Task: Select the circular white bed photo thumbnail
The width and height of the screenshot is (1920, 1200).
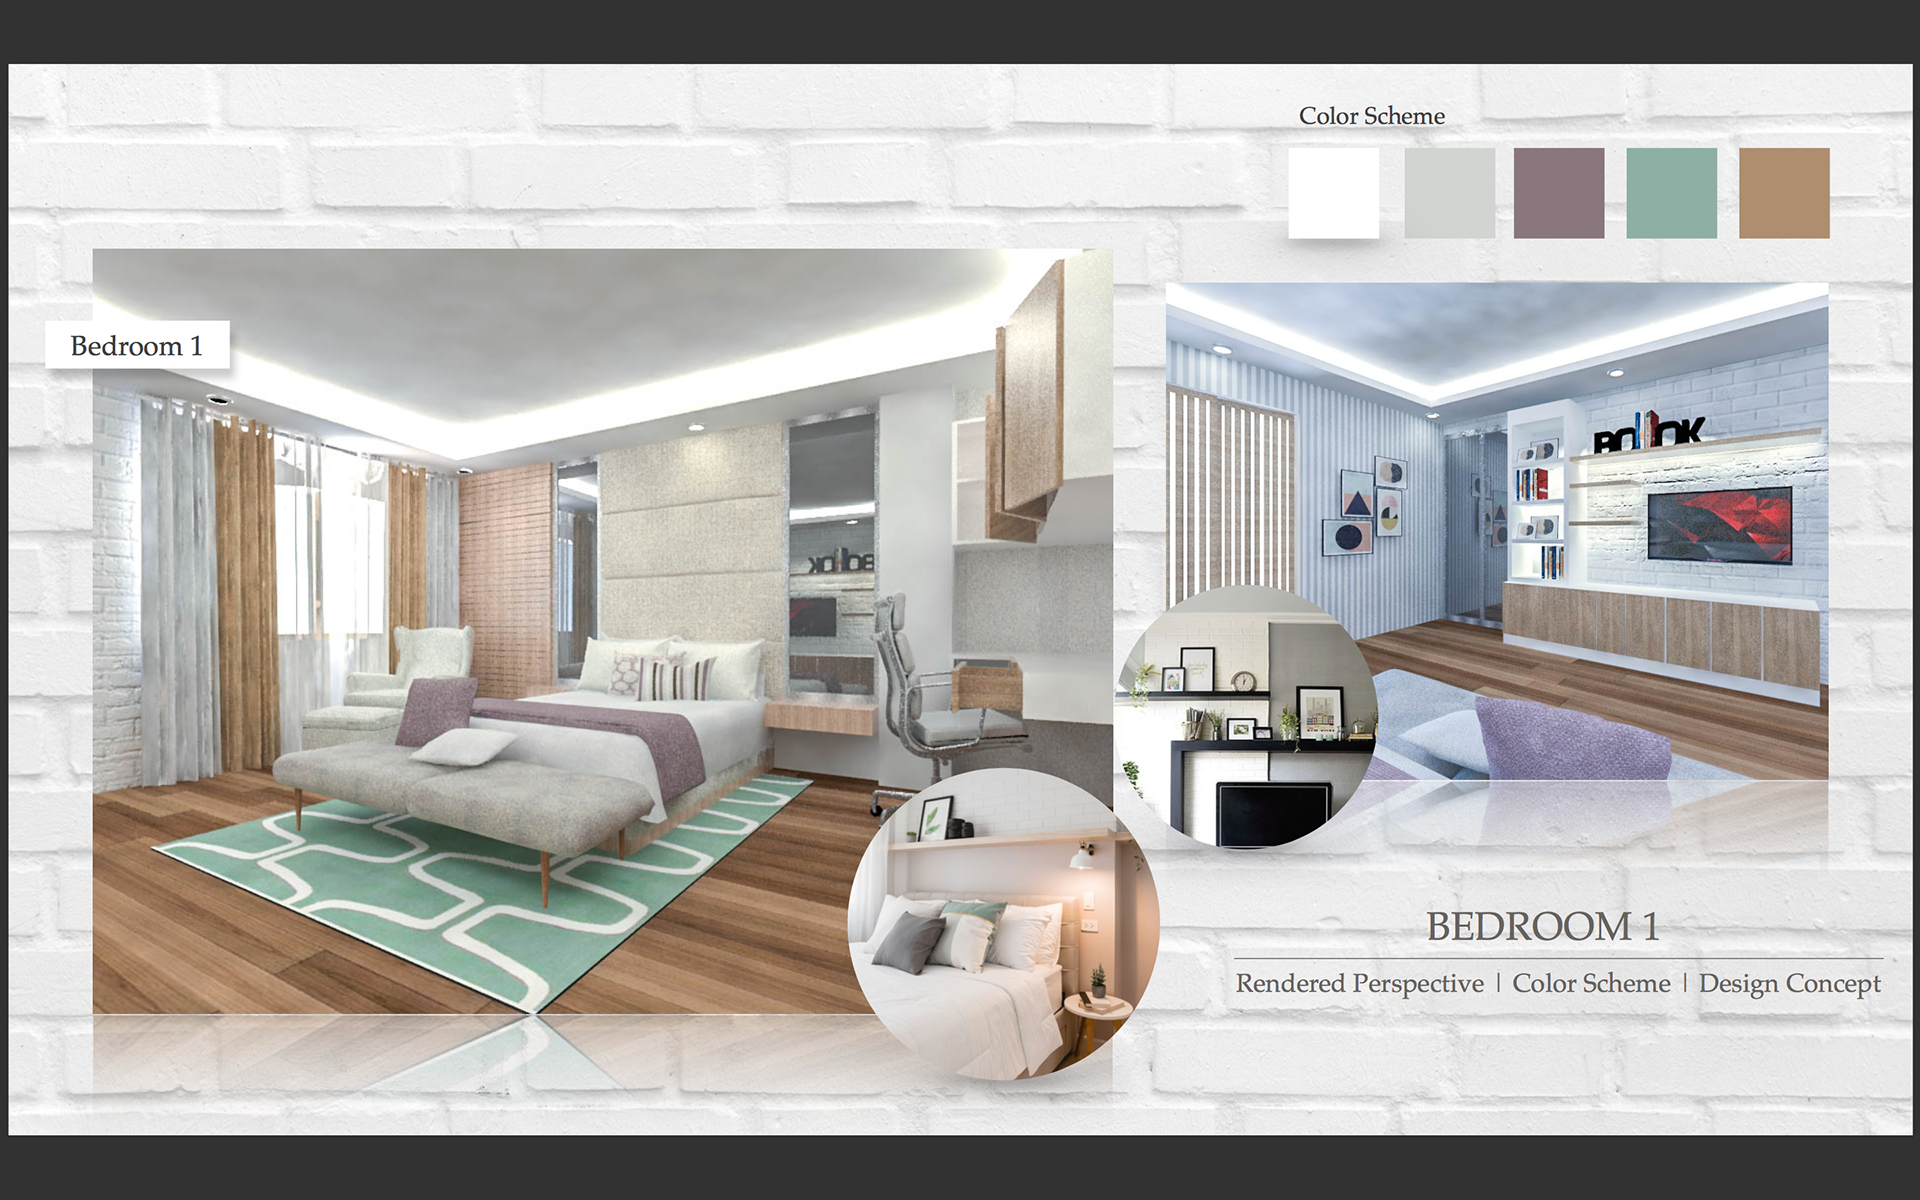Action: click(1003, 925)
